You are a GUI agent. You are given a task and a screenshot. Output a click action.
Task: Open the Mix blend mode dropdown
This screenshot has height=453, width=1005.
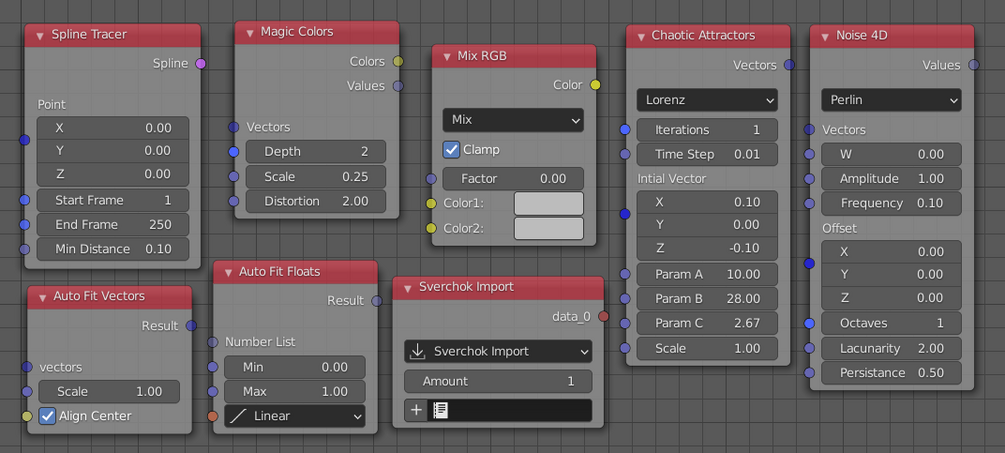(513, 120)
